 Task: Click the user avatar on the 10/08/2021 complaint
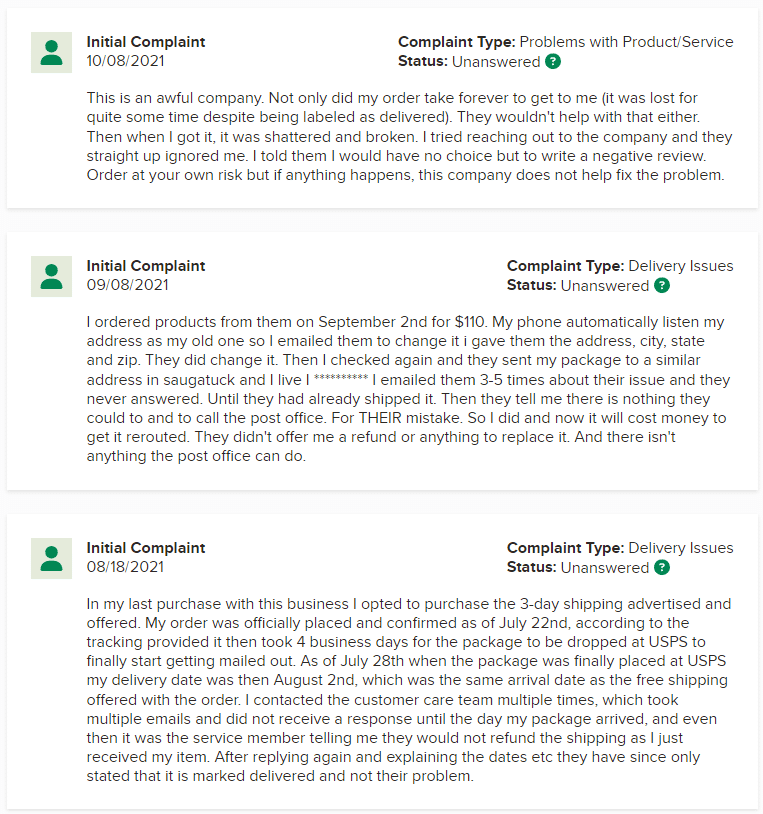click(x=51, y=52)
